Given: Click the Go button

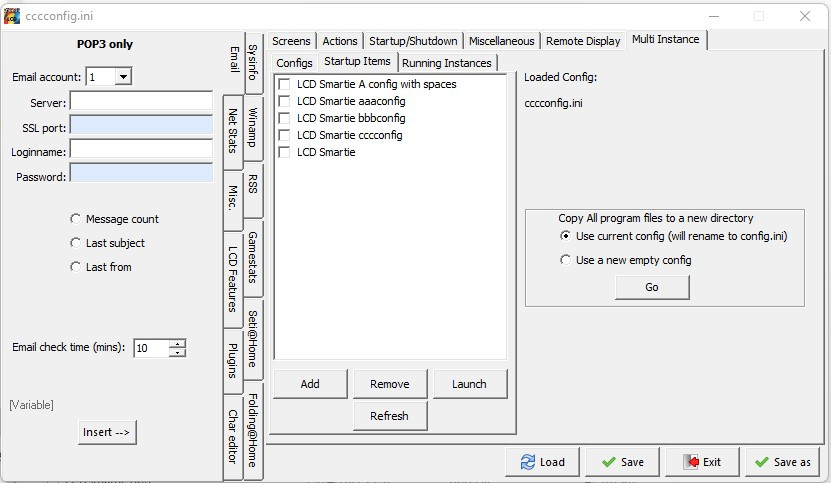Looking at the screenshot, I should coord(652,287).
